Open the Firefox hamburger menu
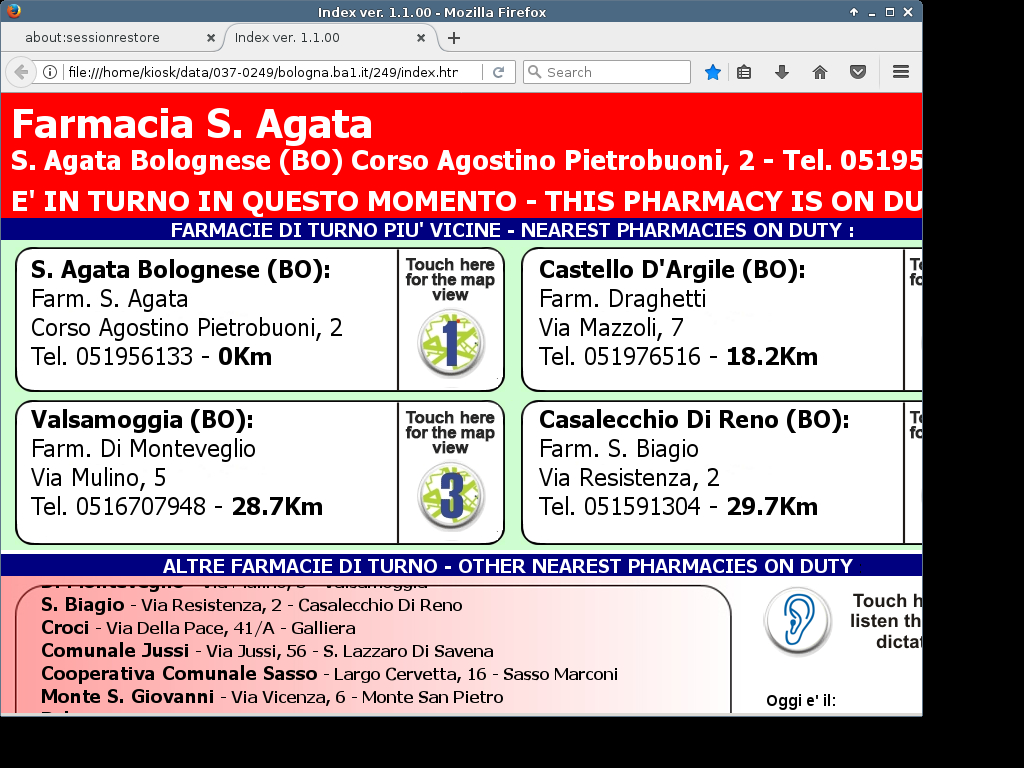 pyautogui.click(x=900, y=72)
